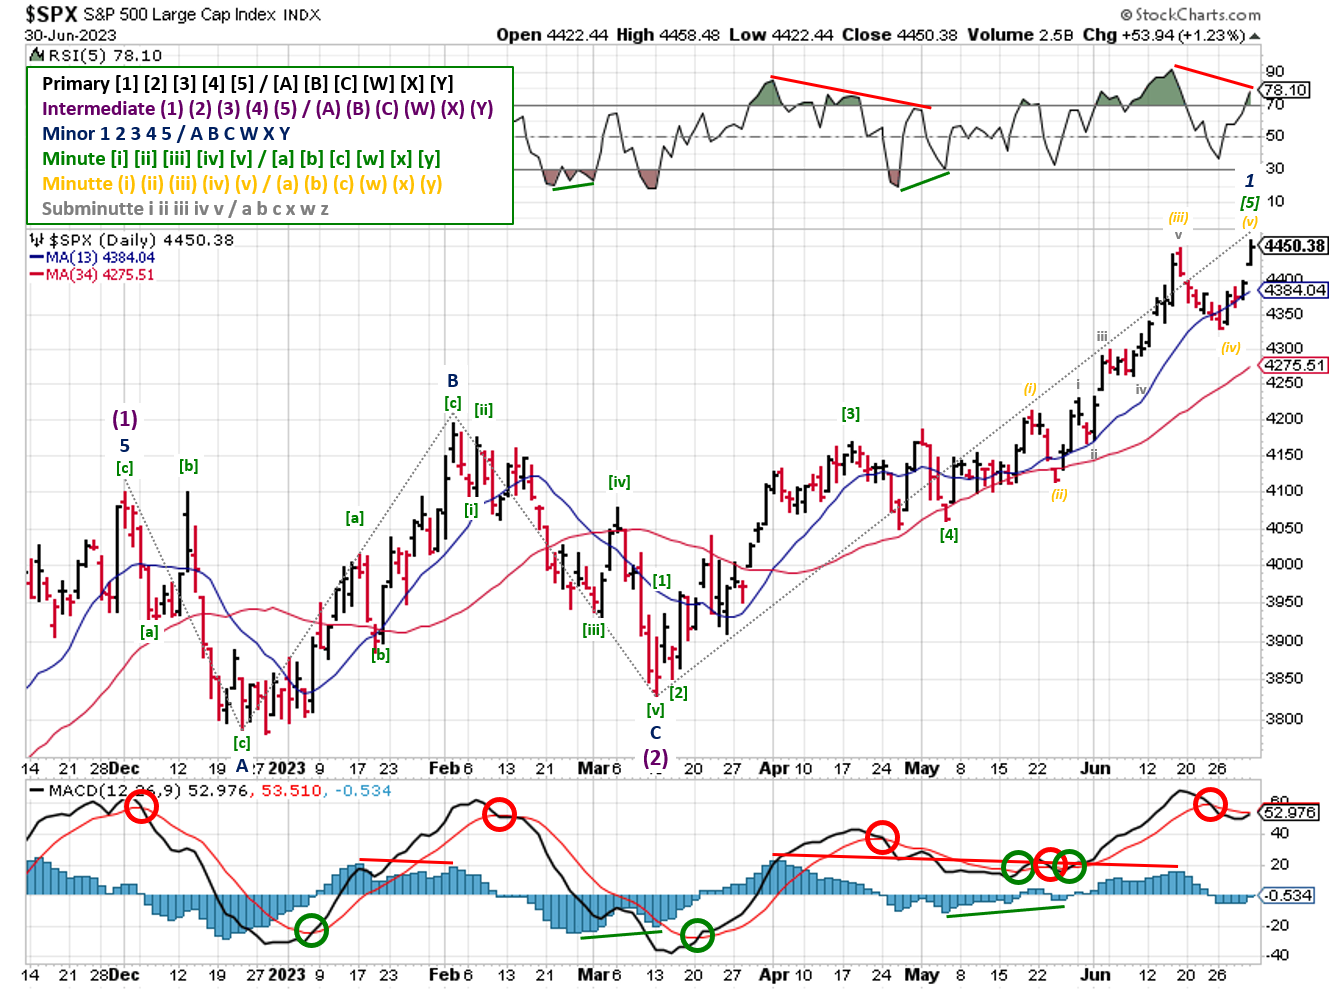
Task: Click the green [3] wave label
Action: (851, 414)
